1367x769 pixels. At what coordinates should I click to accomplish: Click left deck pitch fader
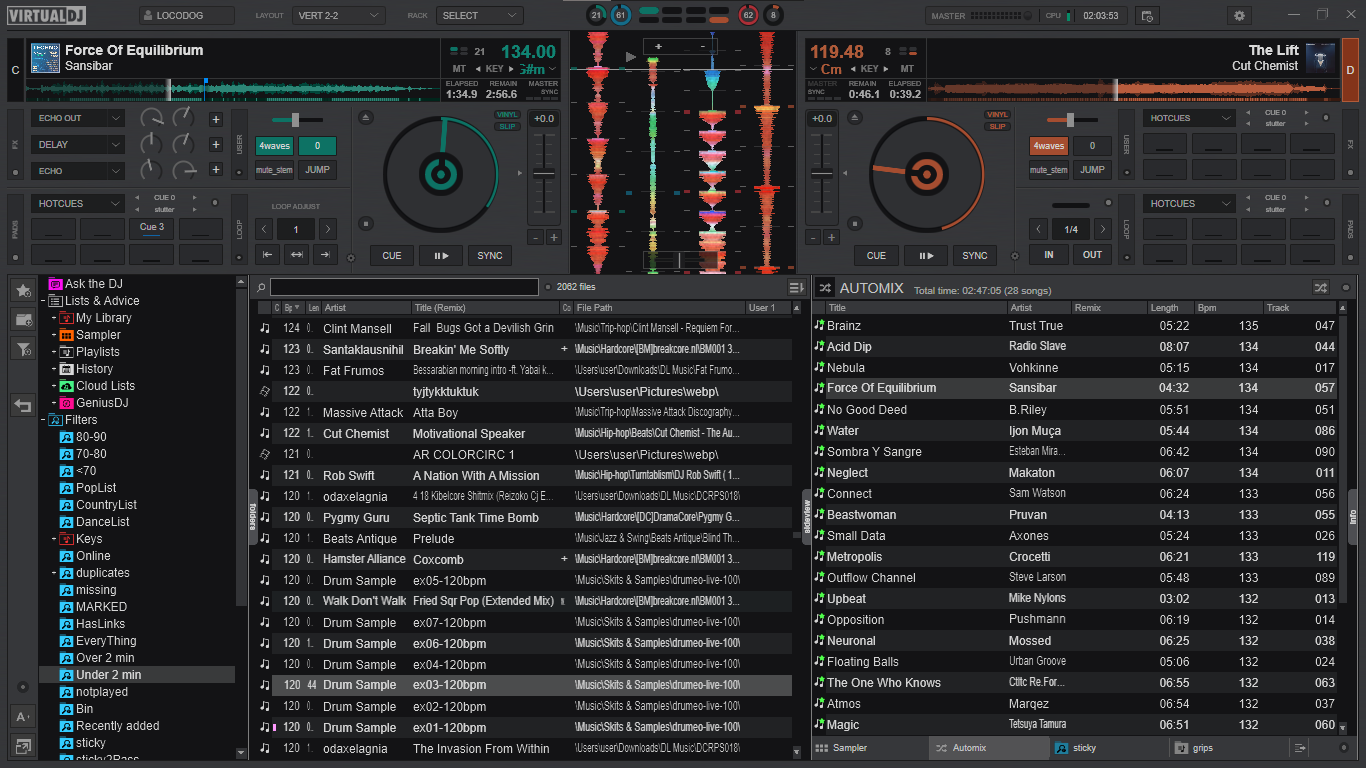(543, 175)
